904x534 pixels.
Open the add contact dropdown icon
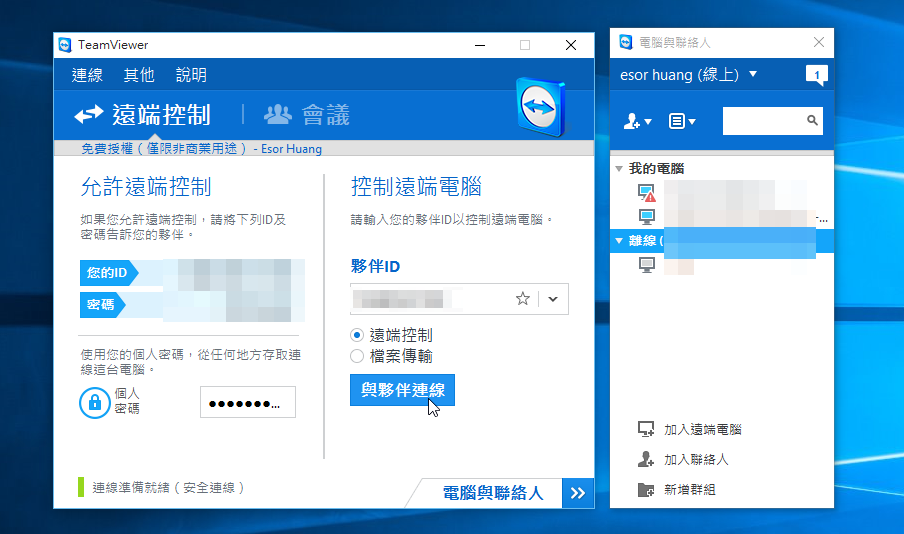[x=638, y=121]
